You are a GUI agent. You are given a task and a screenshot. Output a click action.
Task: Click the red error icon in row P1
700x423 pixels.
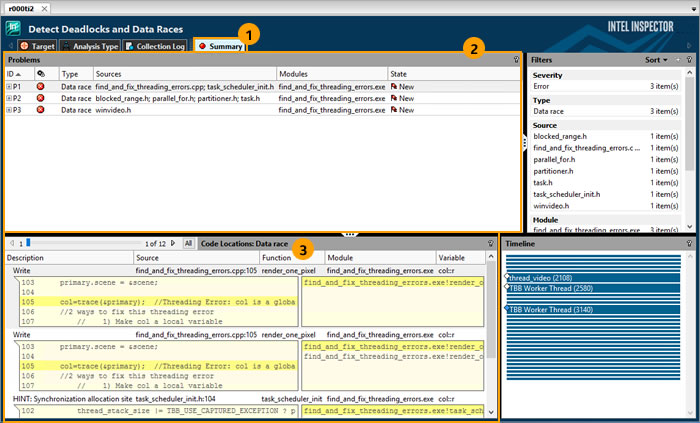click(42, 87)
